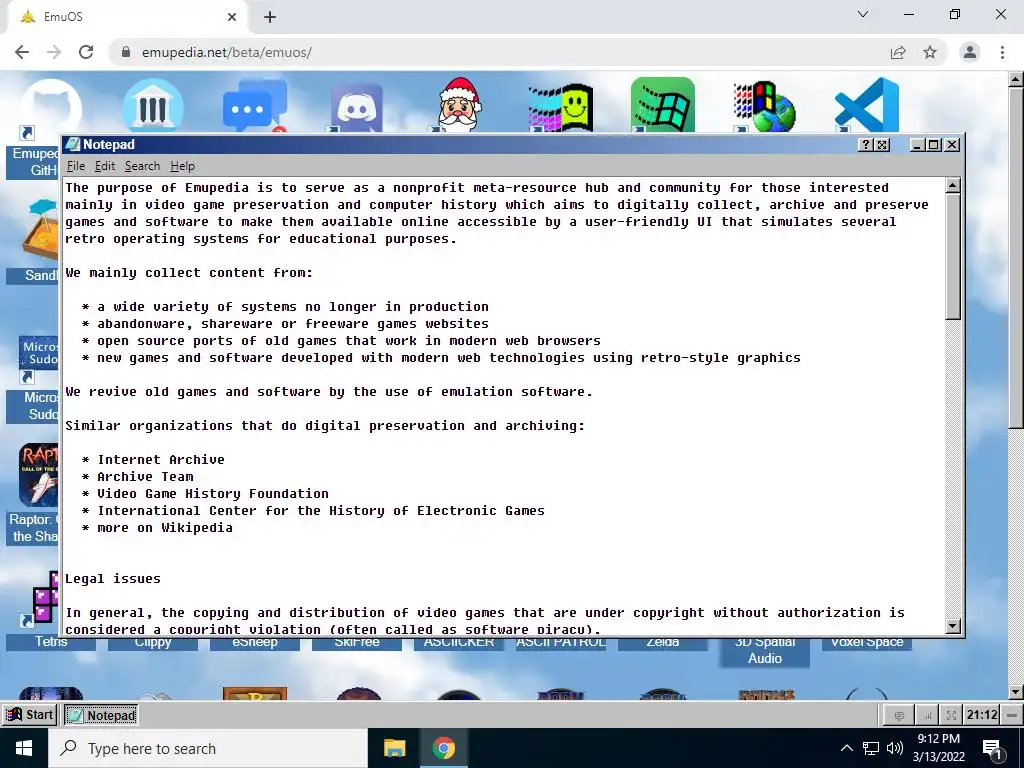This screenshot has width=1024, height=768.
Task: Open Chrome tab search dropdown chevron
Action: pos(863,14)
